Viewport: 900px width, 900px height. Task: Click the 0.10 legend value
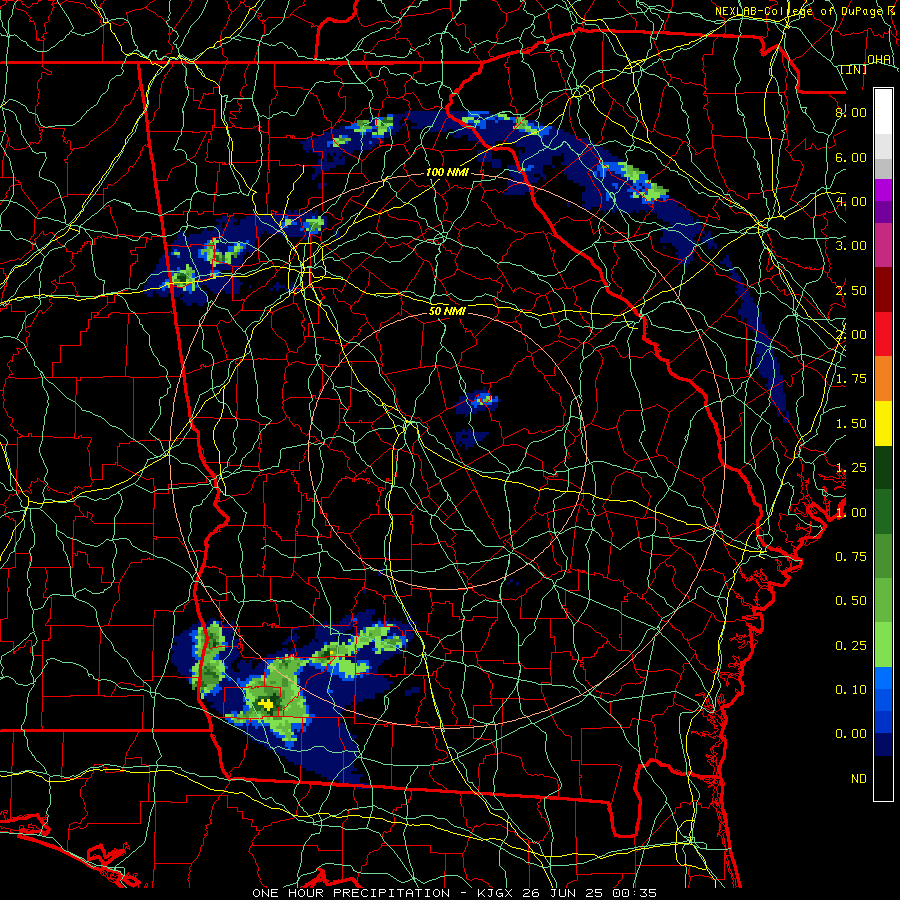point(851,690)
